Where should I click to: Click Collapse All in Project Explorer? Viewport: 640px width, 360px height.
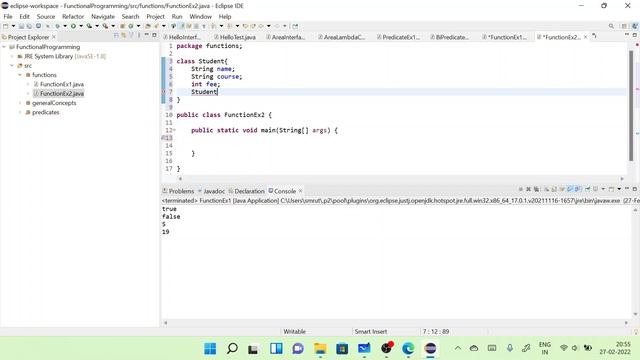coord(116,36)
